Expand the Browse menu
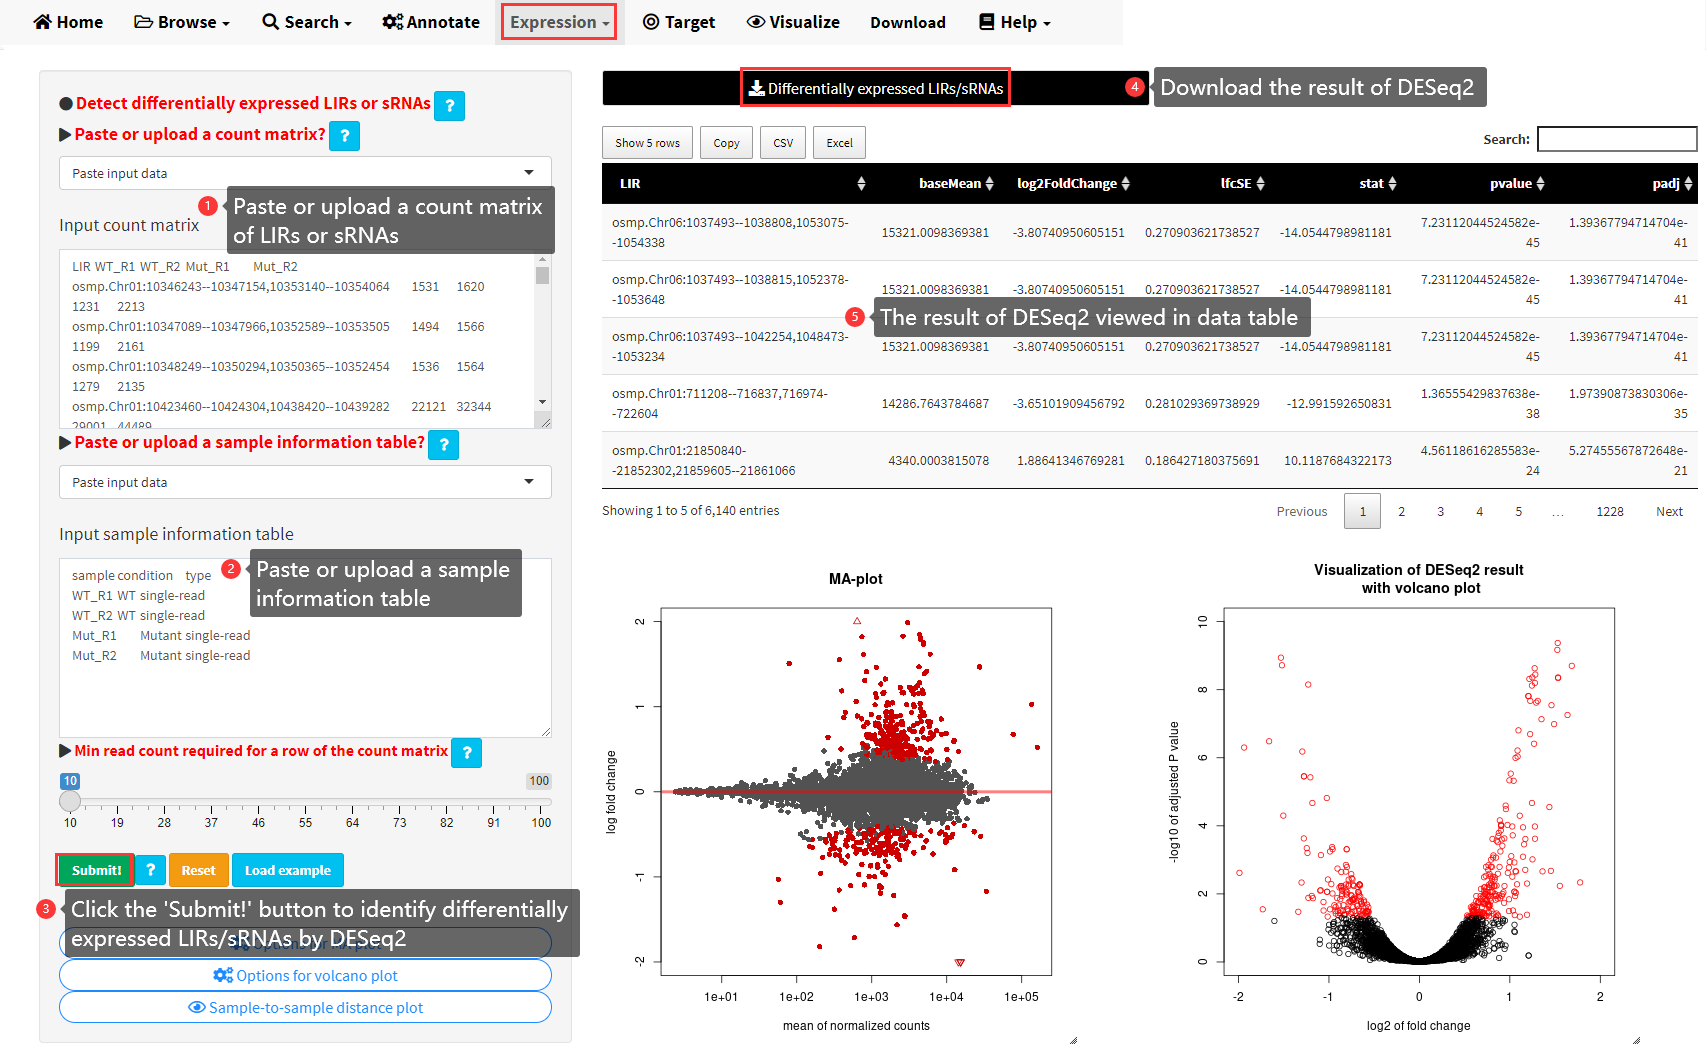The width and height of the screenshot is (1706, 1058). coord(182,22)
